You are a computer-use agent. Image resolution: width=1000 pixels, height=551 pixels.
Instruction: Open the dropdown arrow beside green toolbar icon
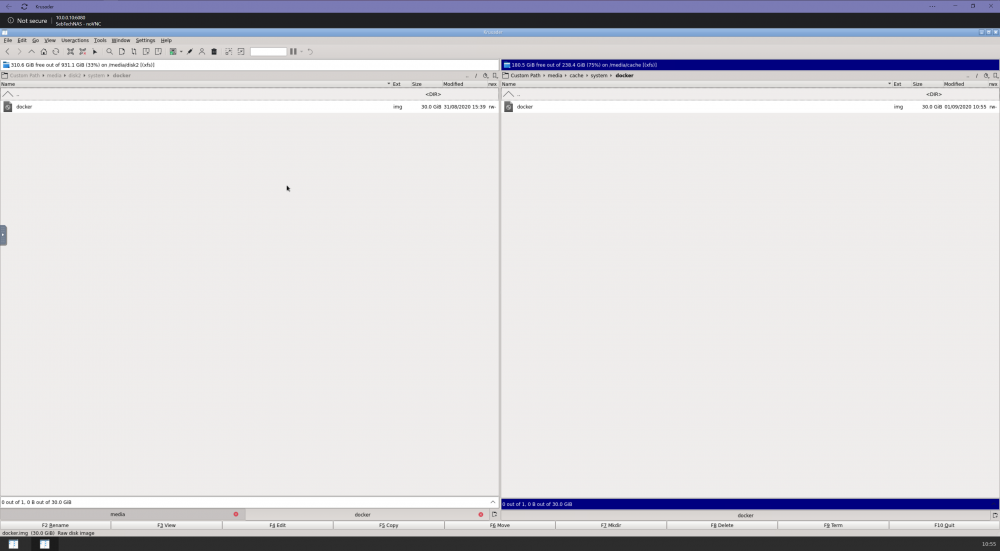[181, 52]
